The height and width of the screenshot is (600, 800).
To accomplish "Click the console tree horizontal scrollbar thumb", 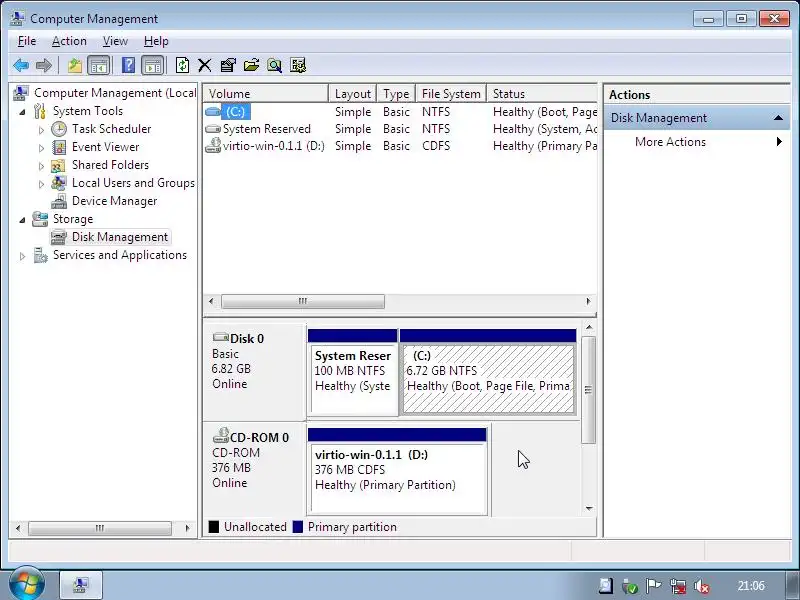I will click(x=100, y=528).
